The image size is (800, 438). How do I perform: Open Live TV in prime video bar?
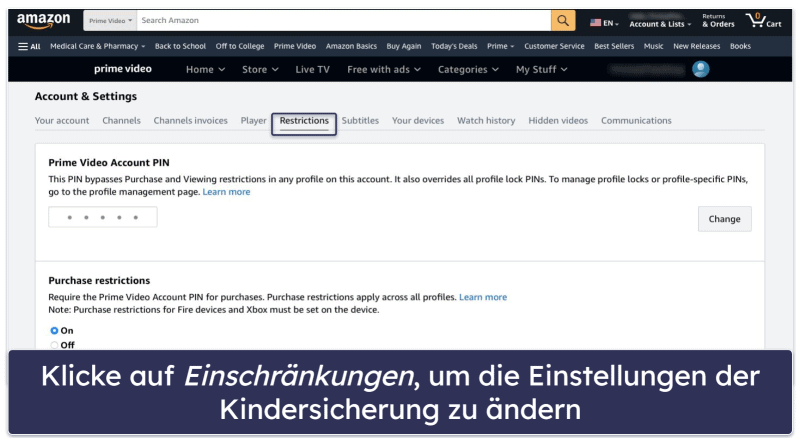[312, 69]
